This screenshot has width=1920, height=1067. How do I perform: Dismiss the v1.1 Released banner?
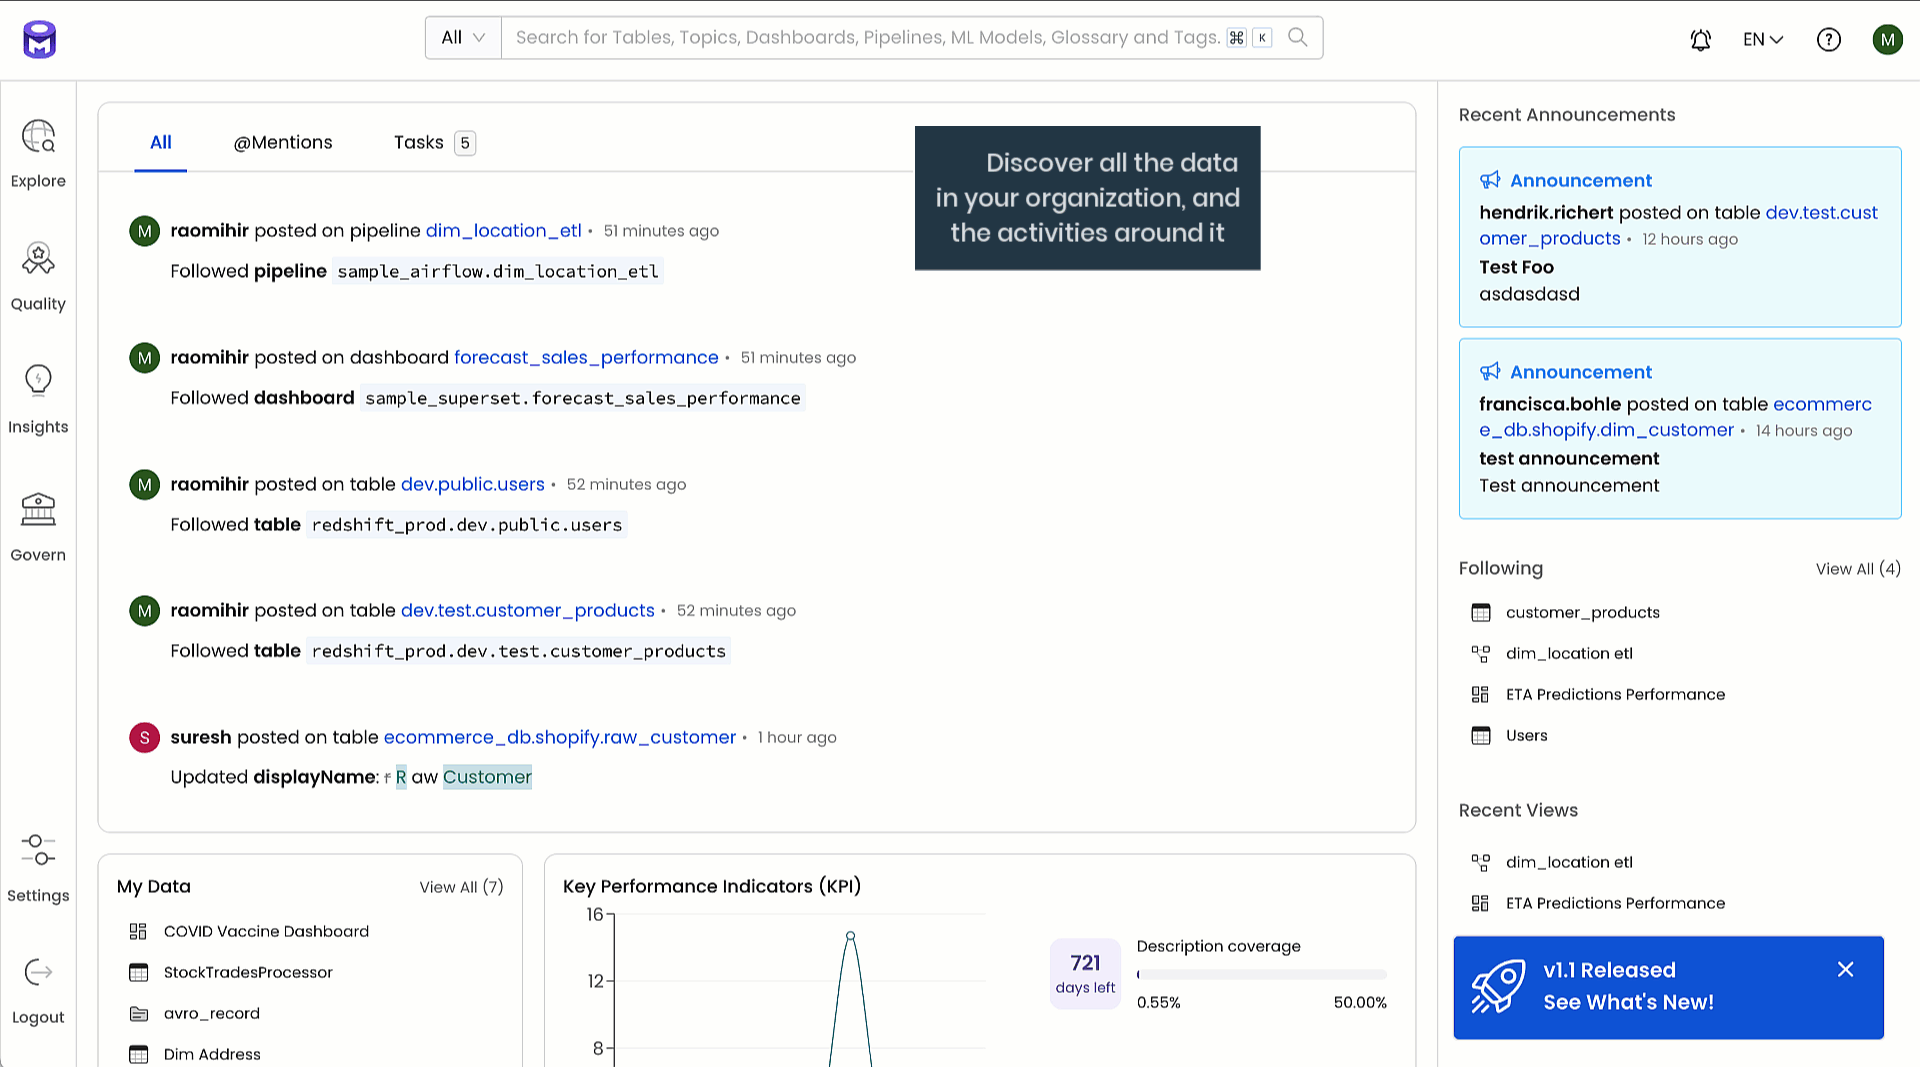1845,969
